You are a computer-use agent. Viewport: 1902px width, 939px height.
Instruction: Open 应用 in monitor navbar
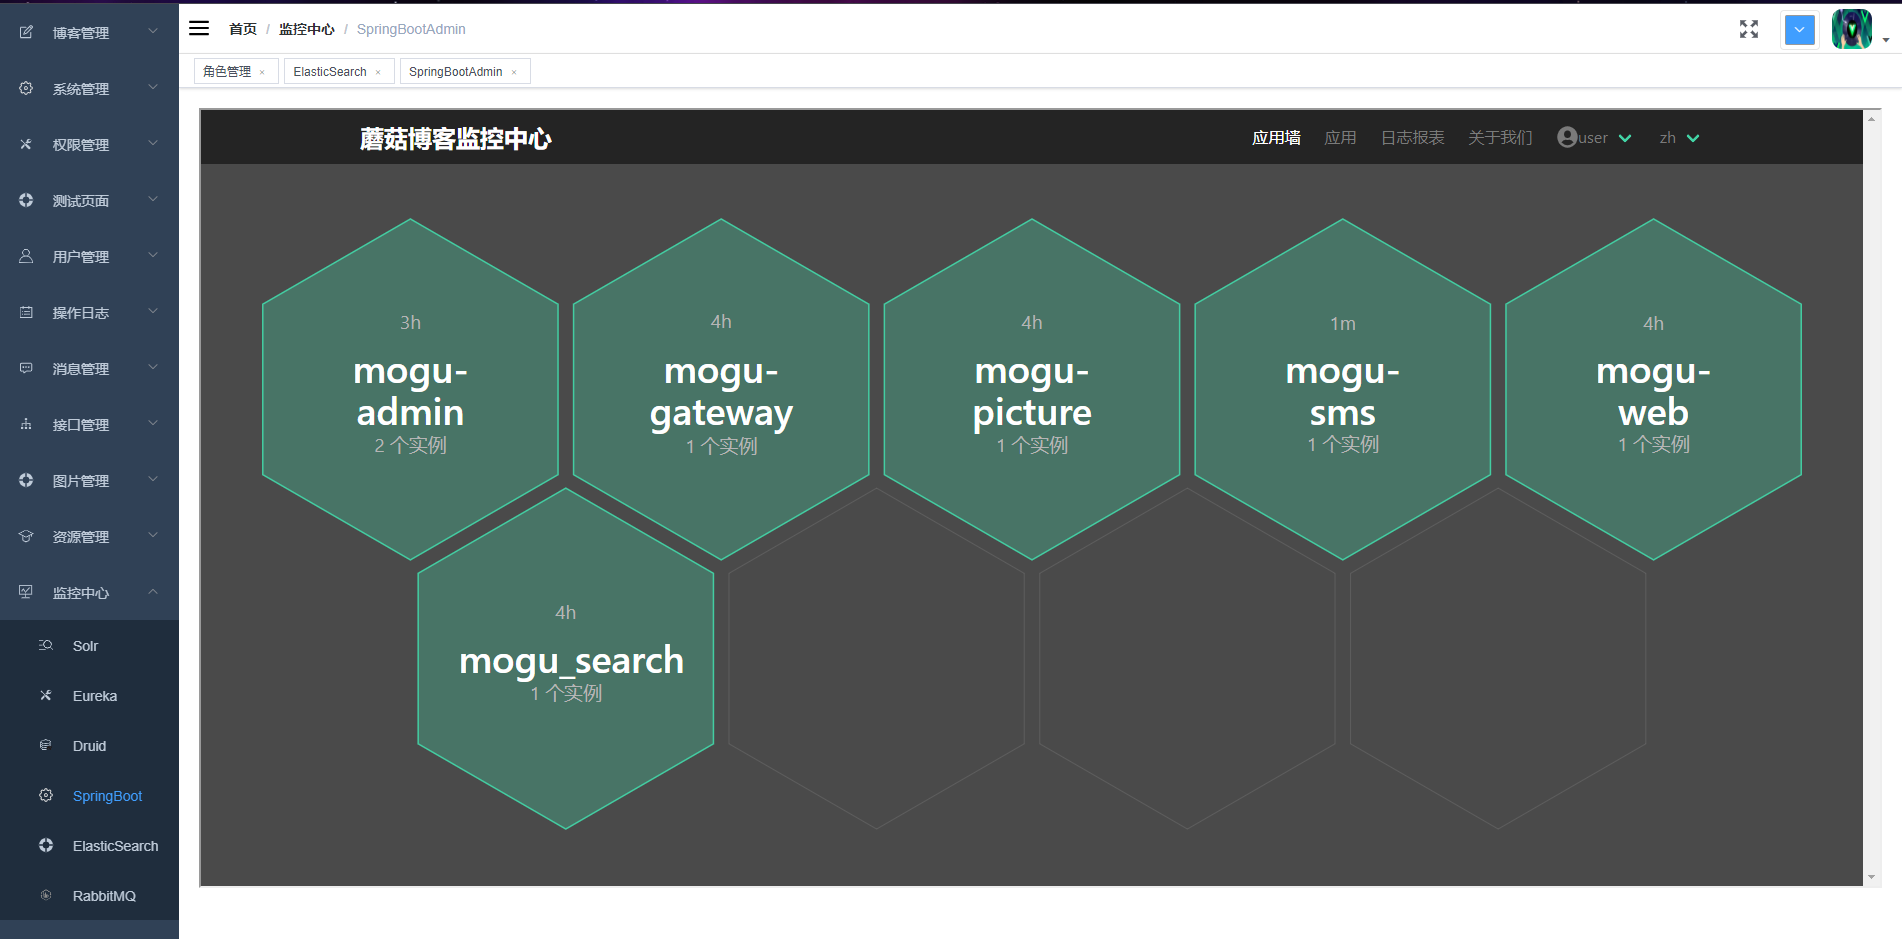[1340, 137]
